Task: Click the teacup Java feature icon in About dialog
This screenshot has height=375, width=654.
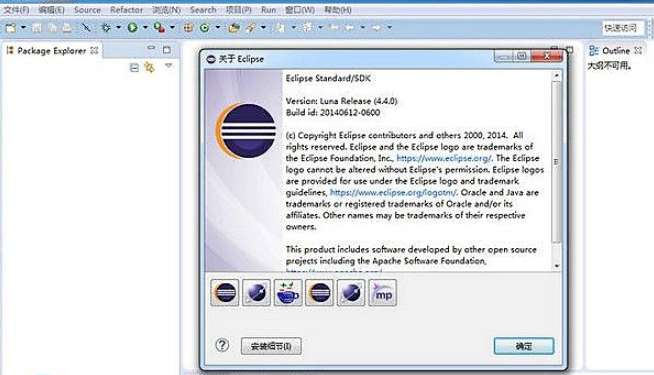Action: tap(288, 293)
